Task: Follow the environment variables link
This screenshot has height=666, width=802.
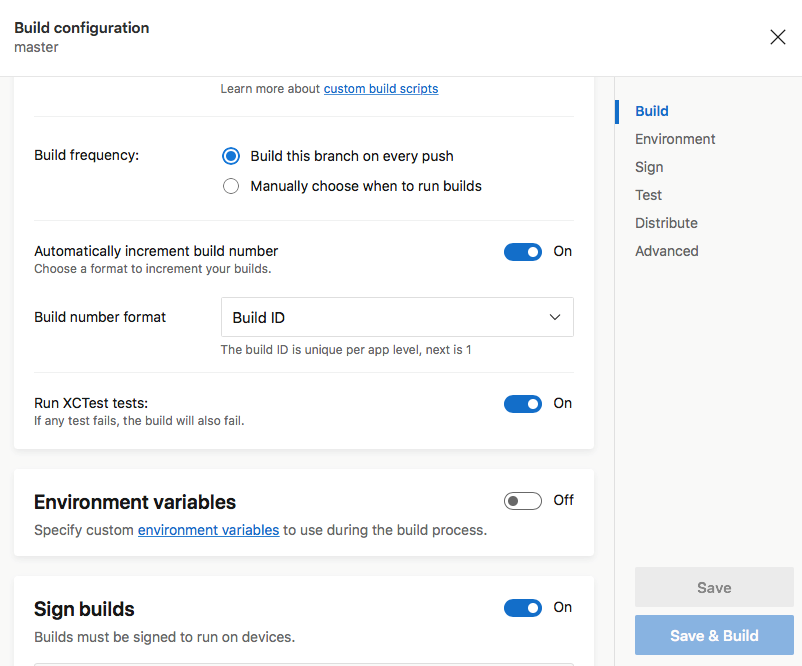Action: pos(208,530)
